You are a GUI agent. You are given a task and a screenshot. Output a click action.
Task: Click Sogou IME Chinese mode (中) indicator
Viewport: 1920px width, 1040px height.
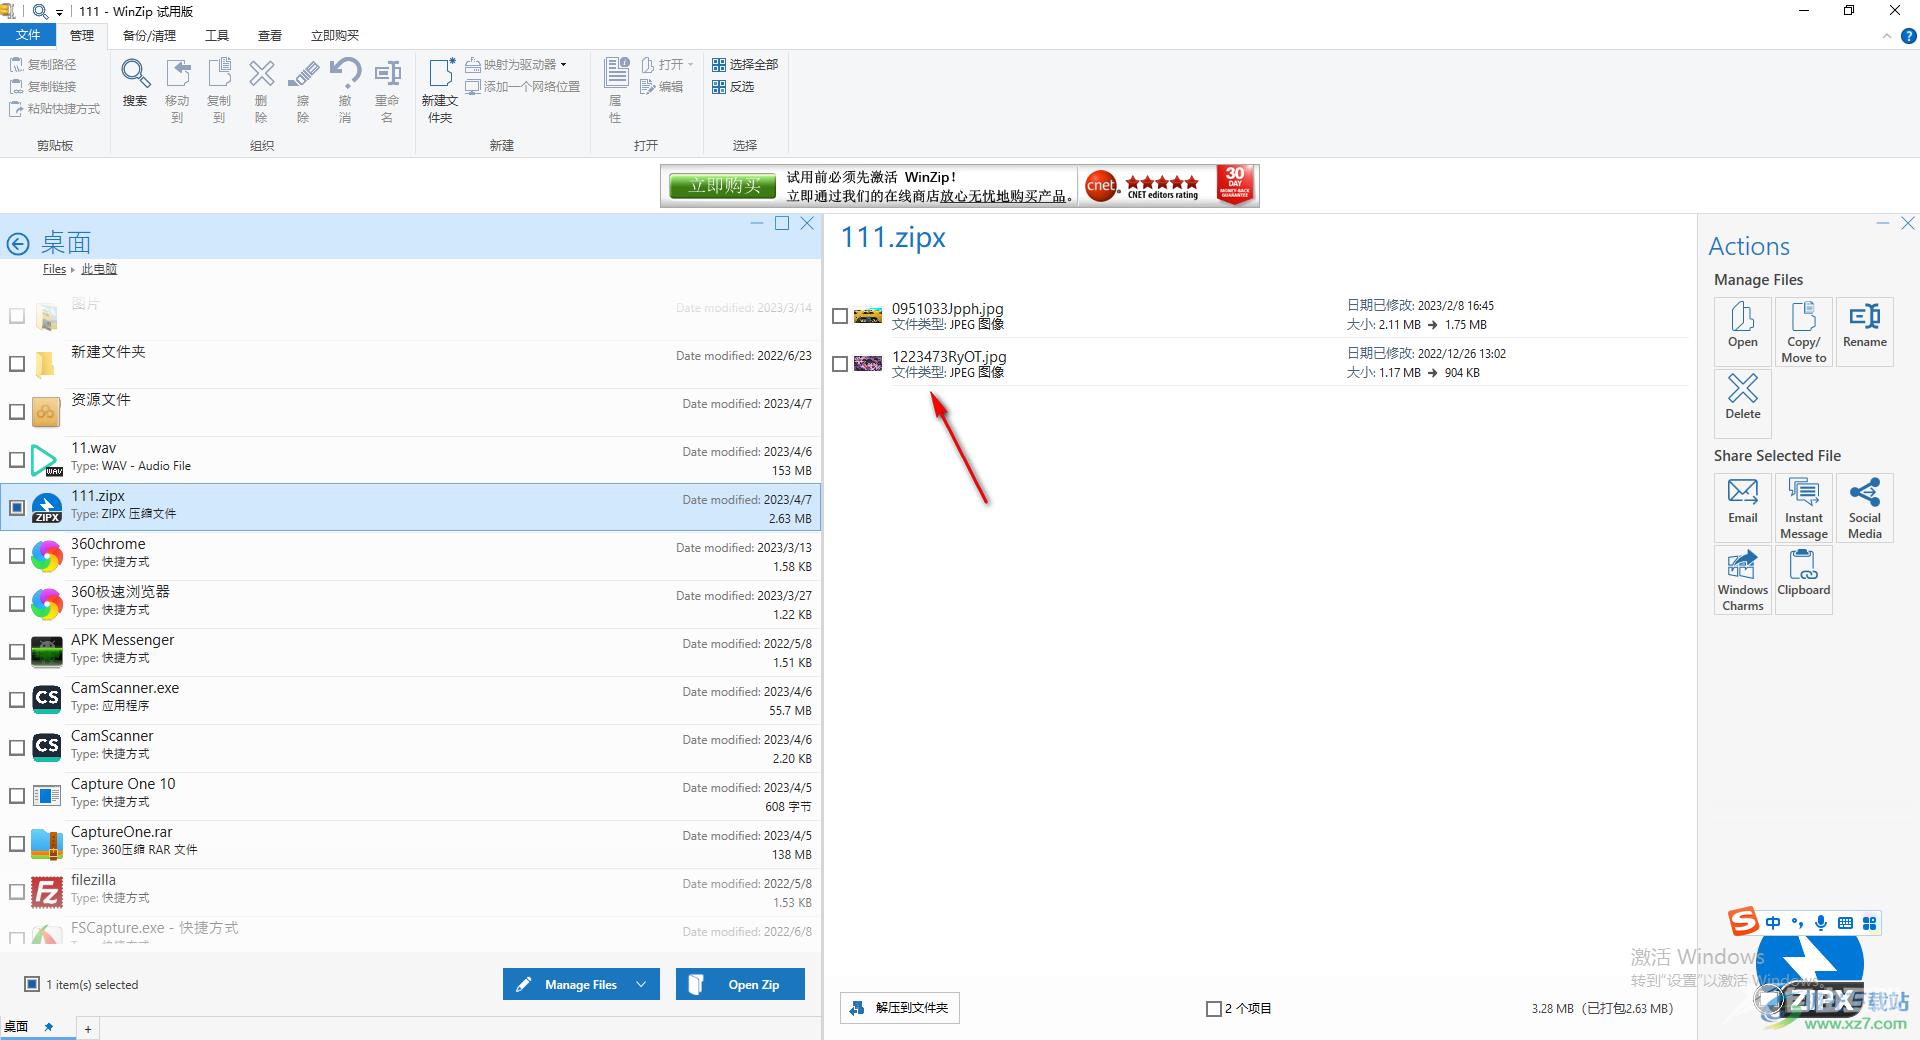pos(1773,923)
